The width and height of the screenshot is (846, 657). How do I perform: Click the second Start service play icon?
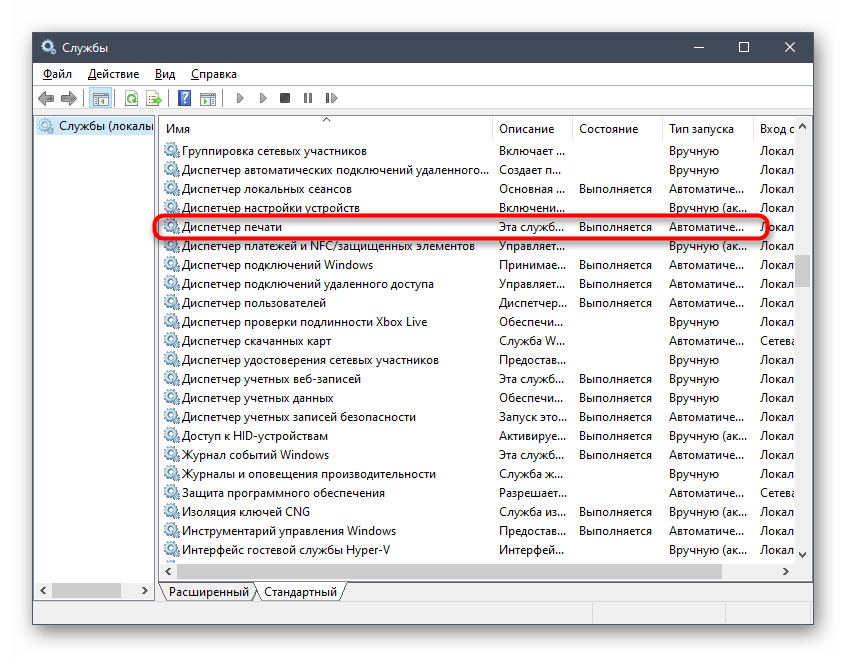(263, 98)
